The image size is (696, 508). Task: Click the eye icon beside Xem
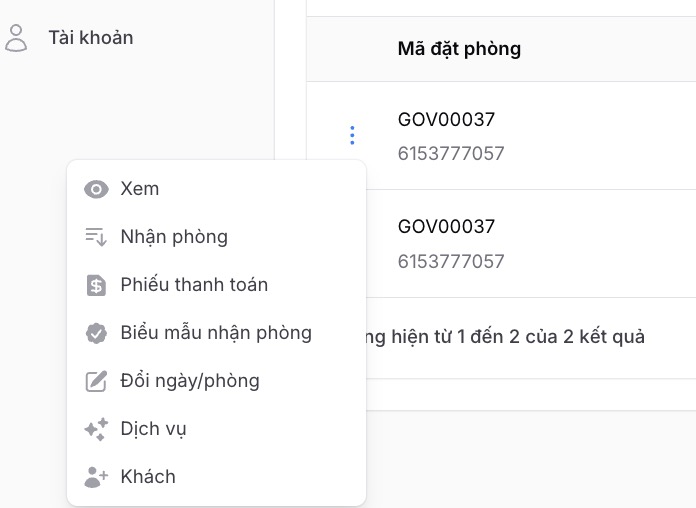pos(96,189)
